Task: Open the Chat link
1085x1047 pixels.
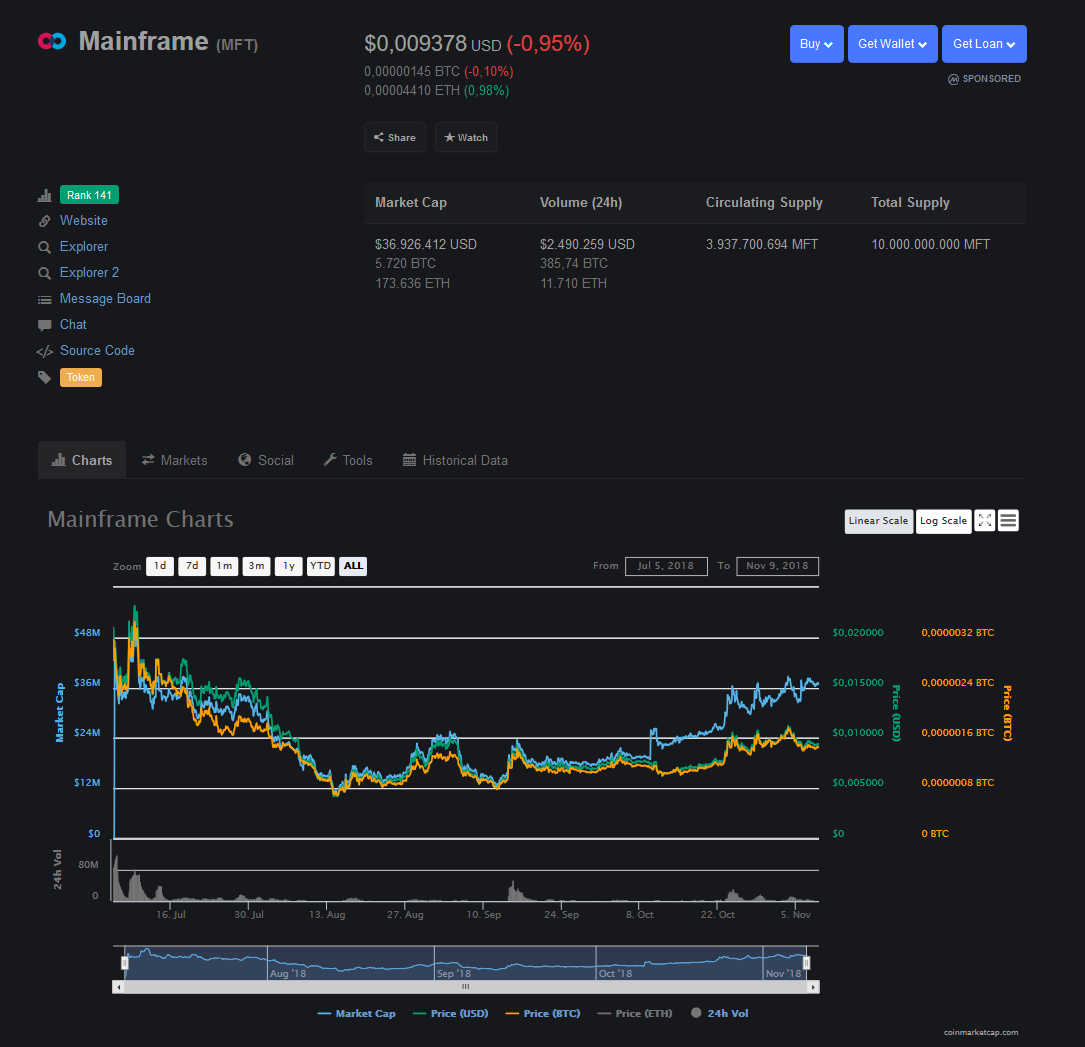Action: click(73, 325)
